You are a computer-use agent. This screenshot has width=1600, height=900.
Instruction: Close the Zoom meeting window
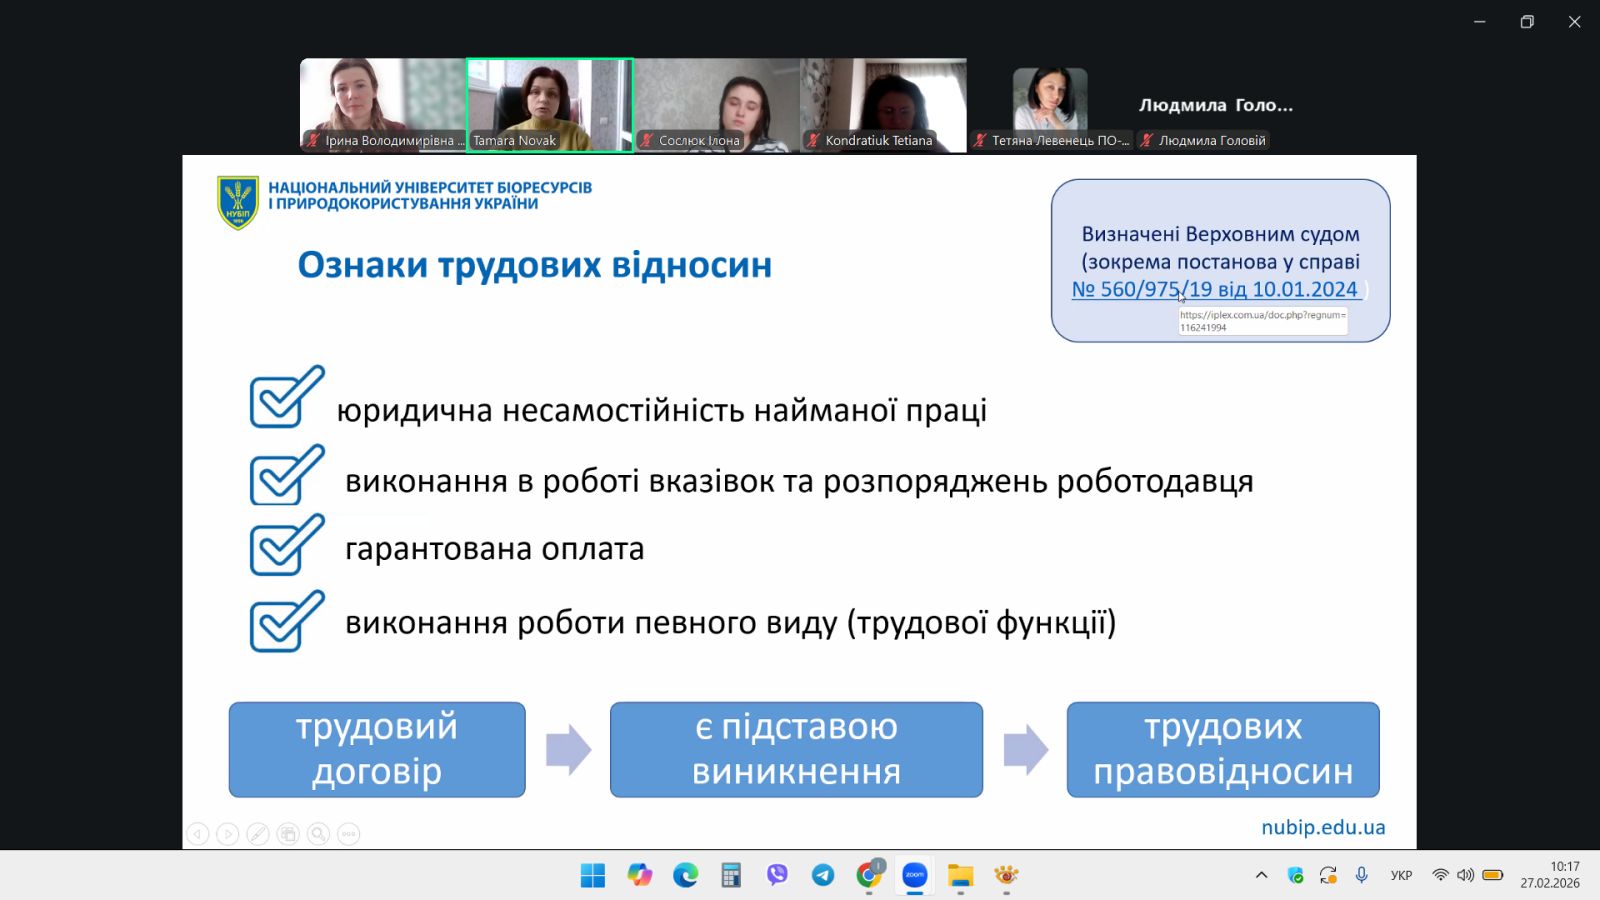point(1574,22)
